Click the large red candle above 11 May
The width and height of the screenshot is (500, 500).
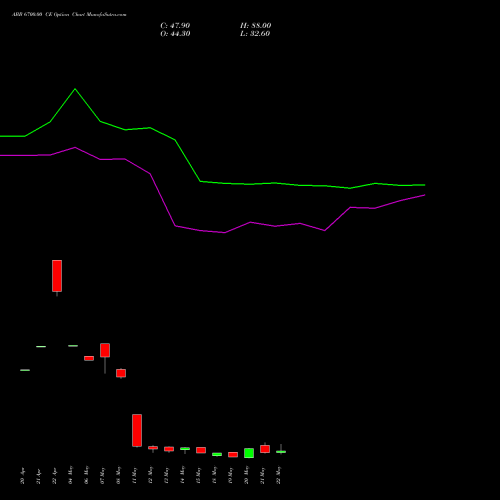coord(137,430)
